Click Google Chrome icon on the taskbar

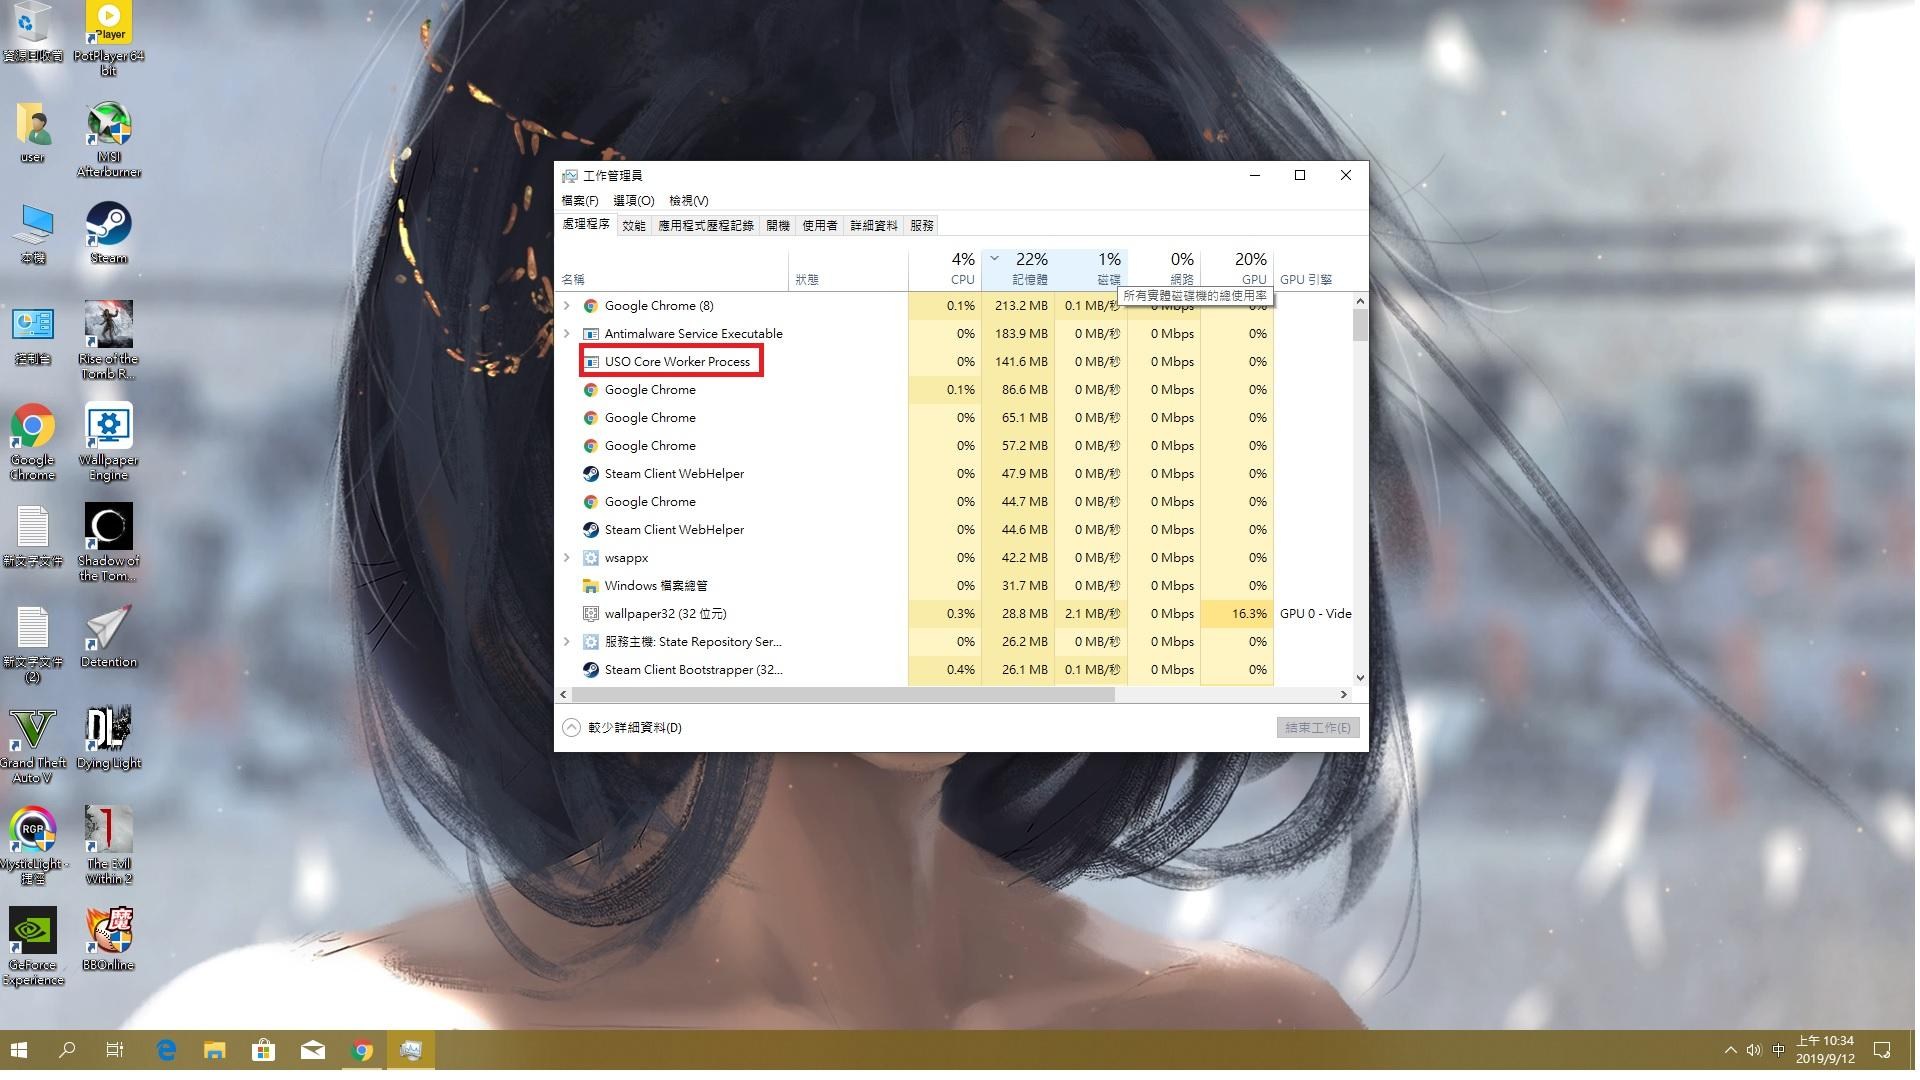click(362, 1050)
